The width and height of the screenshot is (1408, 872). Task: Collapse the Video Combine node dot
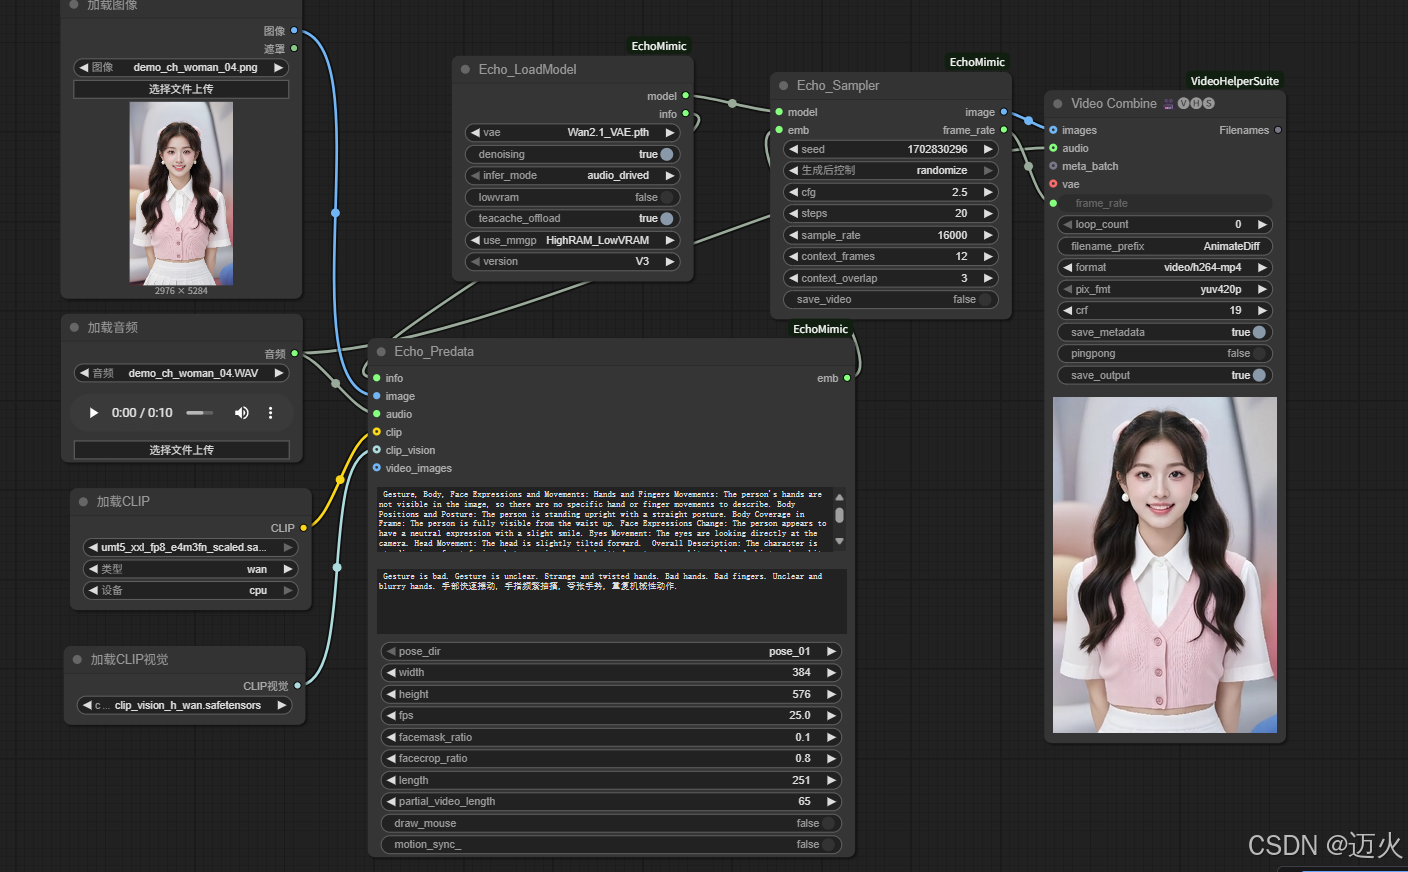click(1058, 104)
